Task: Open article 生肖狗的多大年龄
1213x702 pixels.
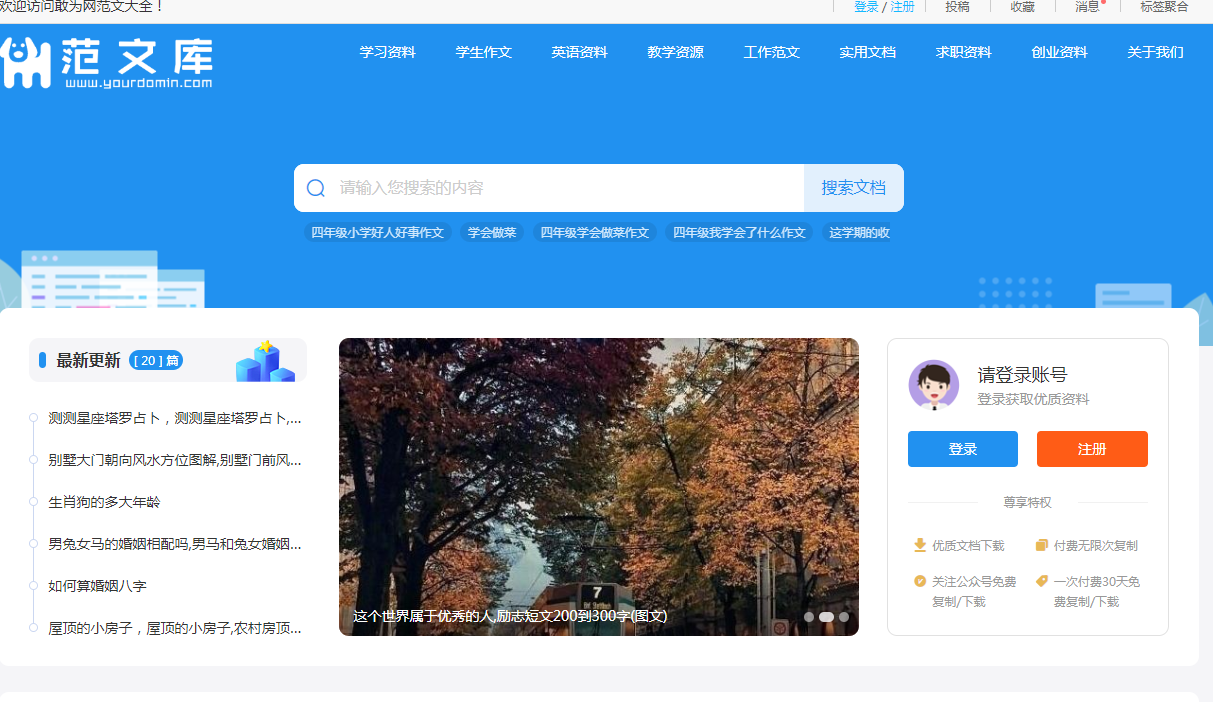Action: pyautogui.click(x=104, y=502)
